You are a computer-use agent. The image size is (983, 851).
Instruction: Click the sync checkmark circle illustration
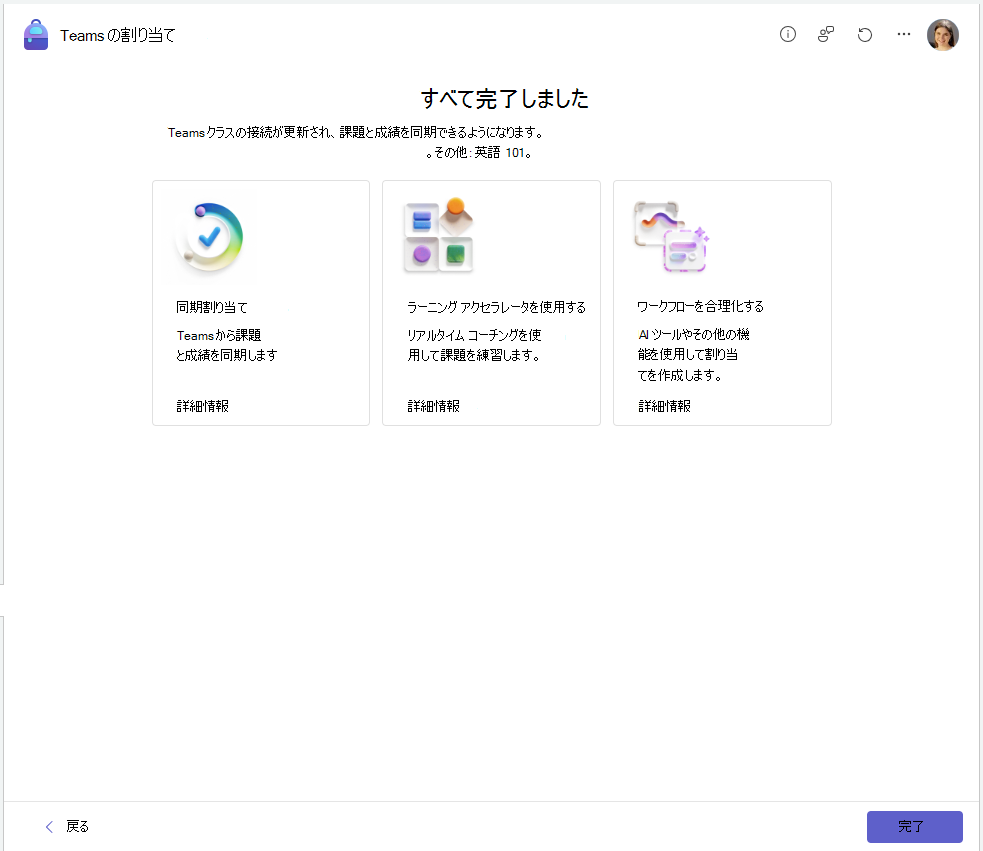click(x=209, y=237)
